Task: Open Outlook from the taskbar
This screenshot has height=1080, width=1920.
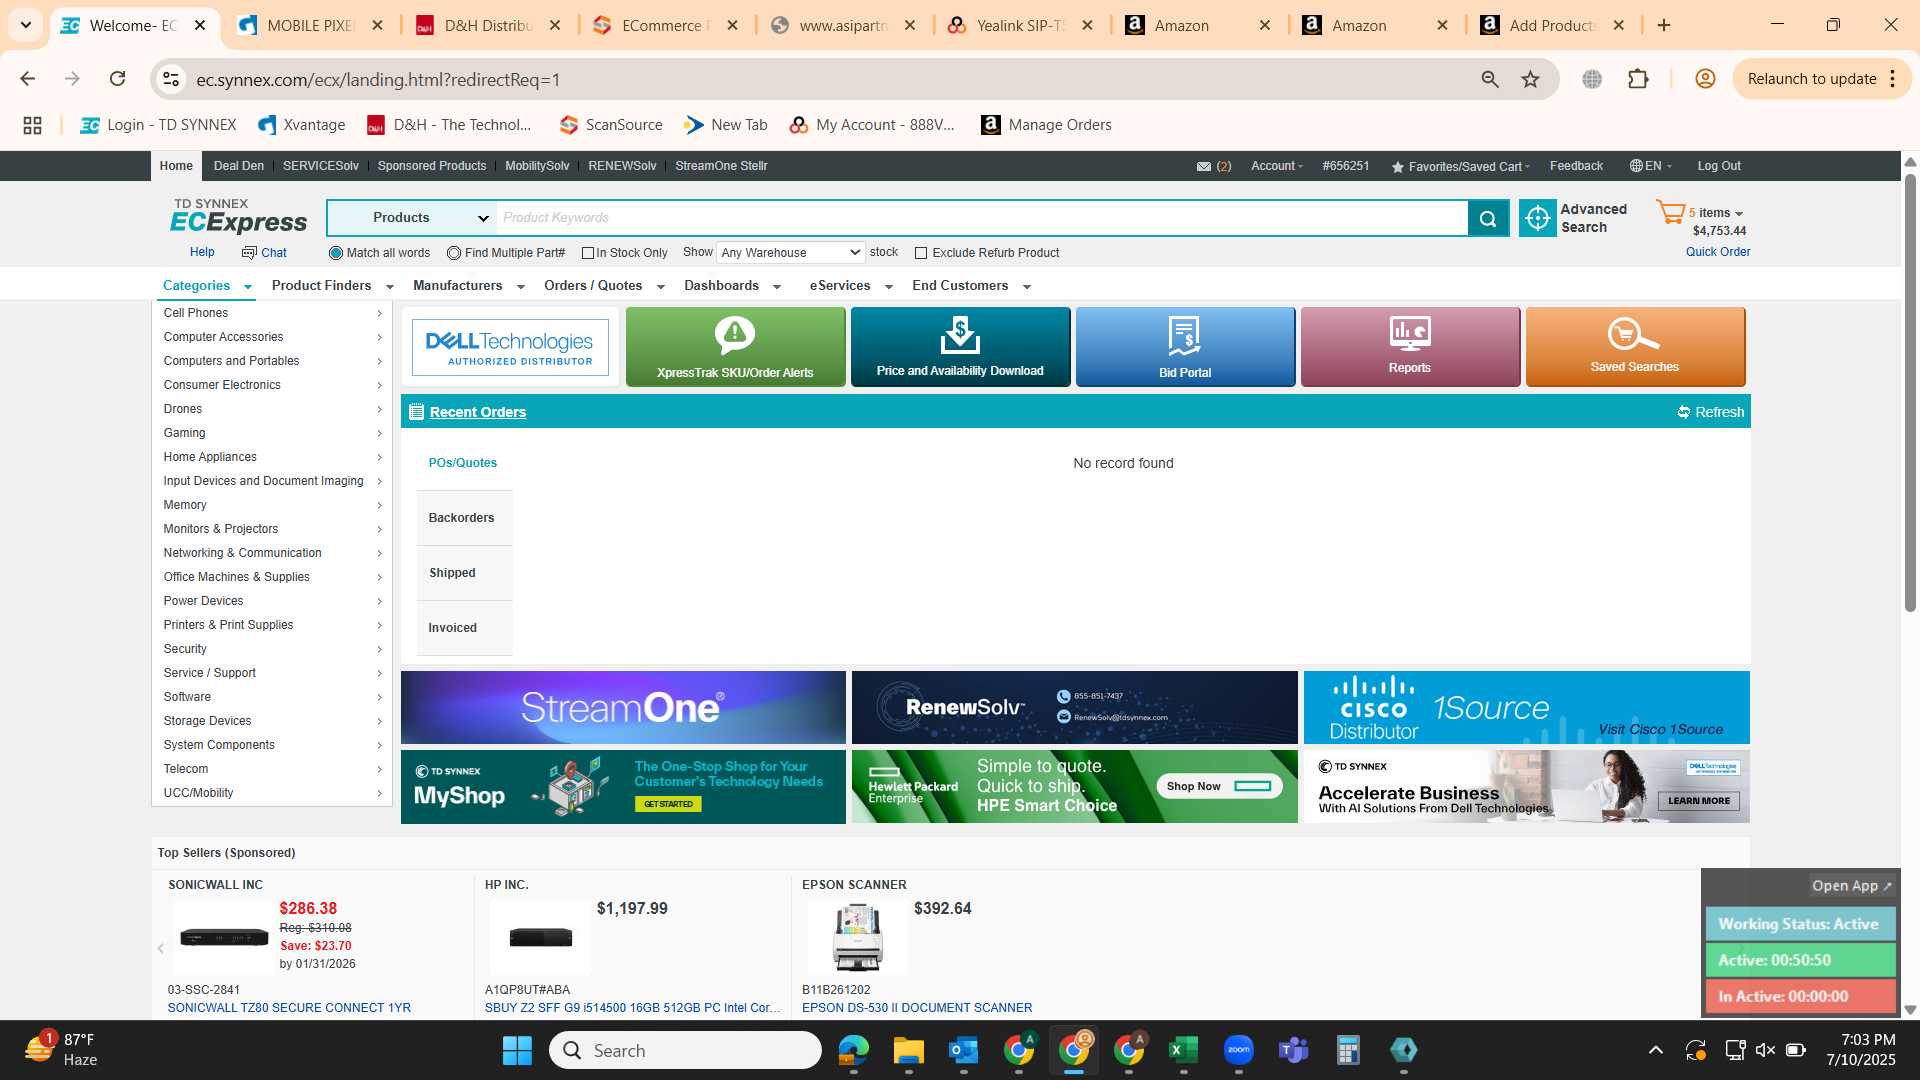Action: (x=963, y=1050)
